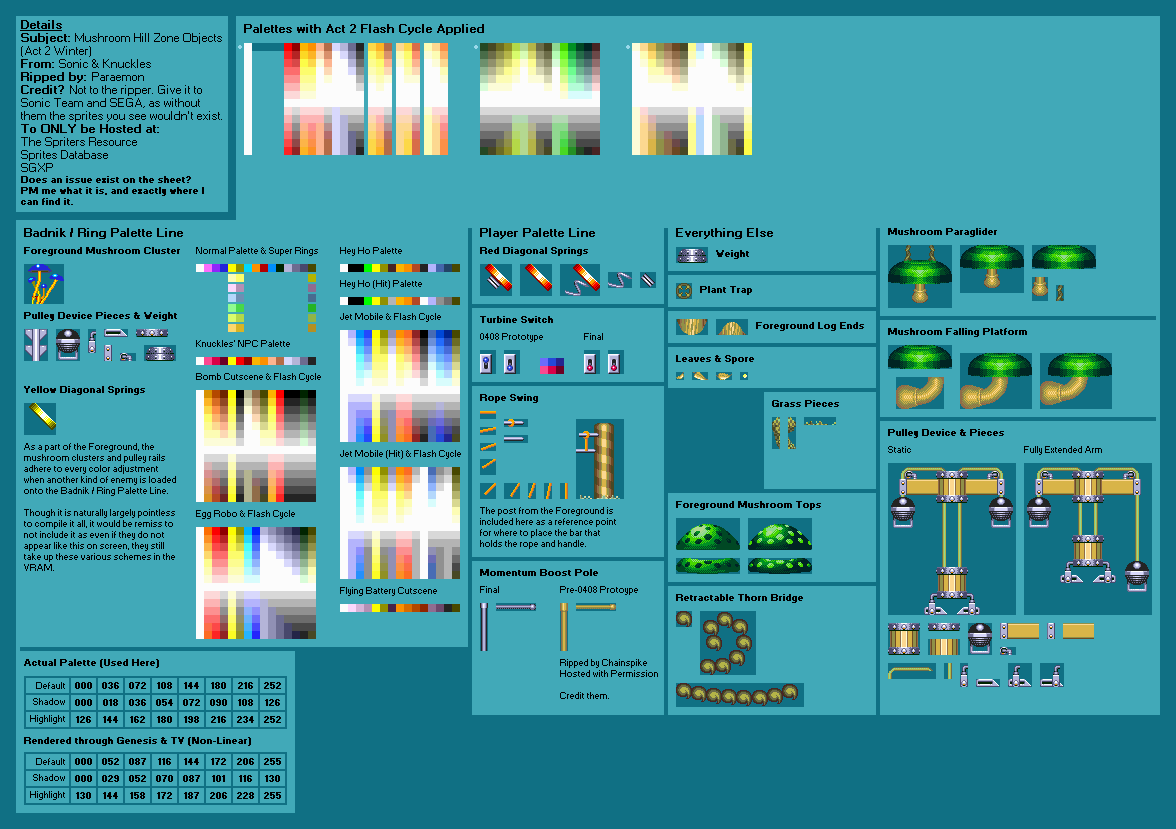Select the Hey Ho (Hit) Palette strip
The width and height of the screenshot is (1176, 829).
click(x=400, y=301)
